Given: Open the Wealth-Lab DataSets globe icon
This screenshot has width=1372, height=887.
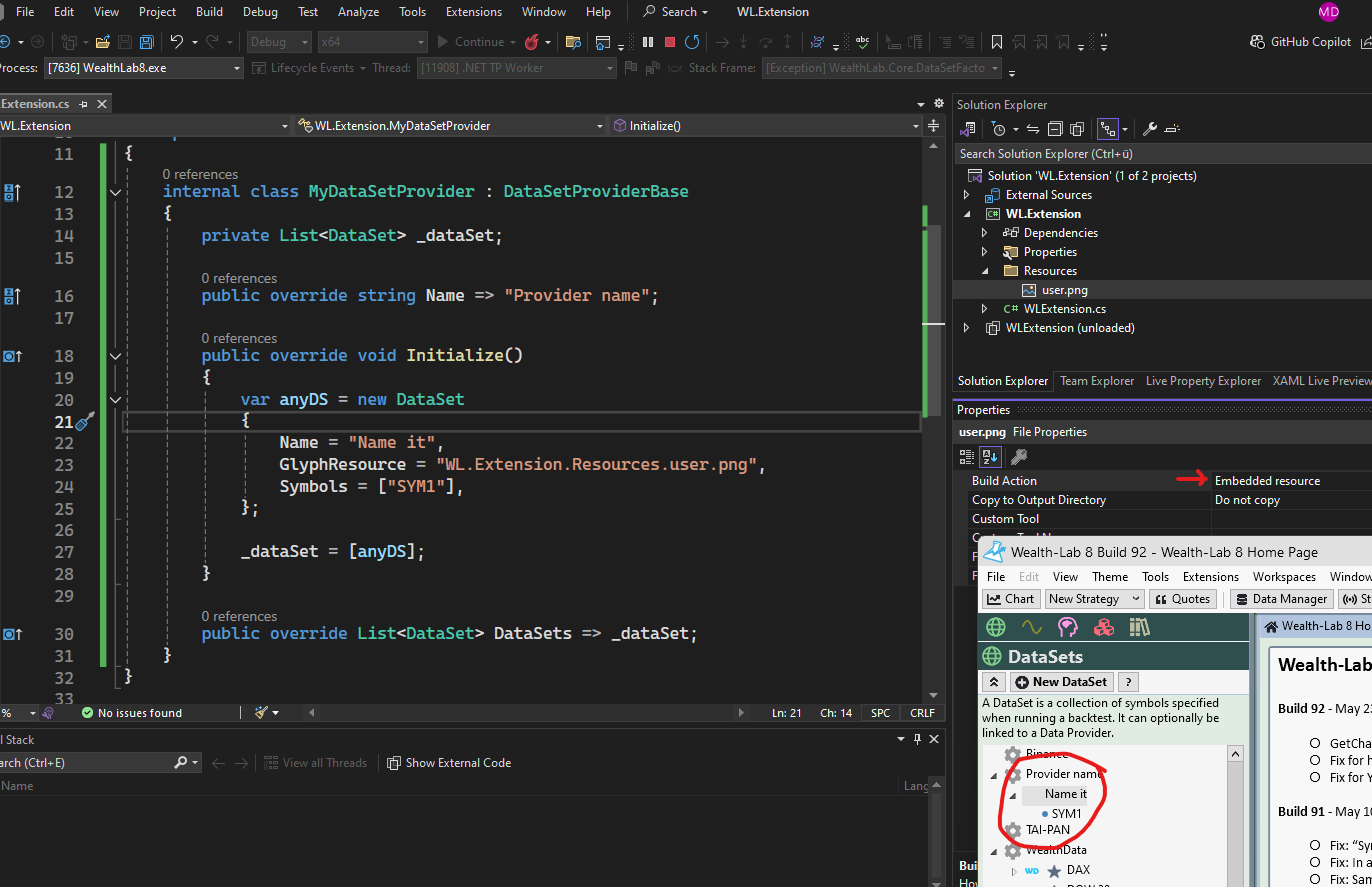Looking at the screenshot, I should (x=996, y=627).
